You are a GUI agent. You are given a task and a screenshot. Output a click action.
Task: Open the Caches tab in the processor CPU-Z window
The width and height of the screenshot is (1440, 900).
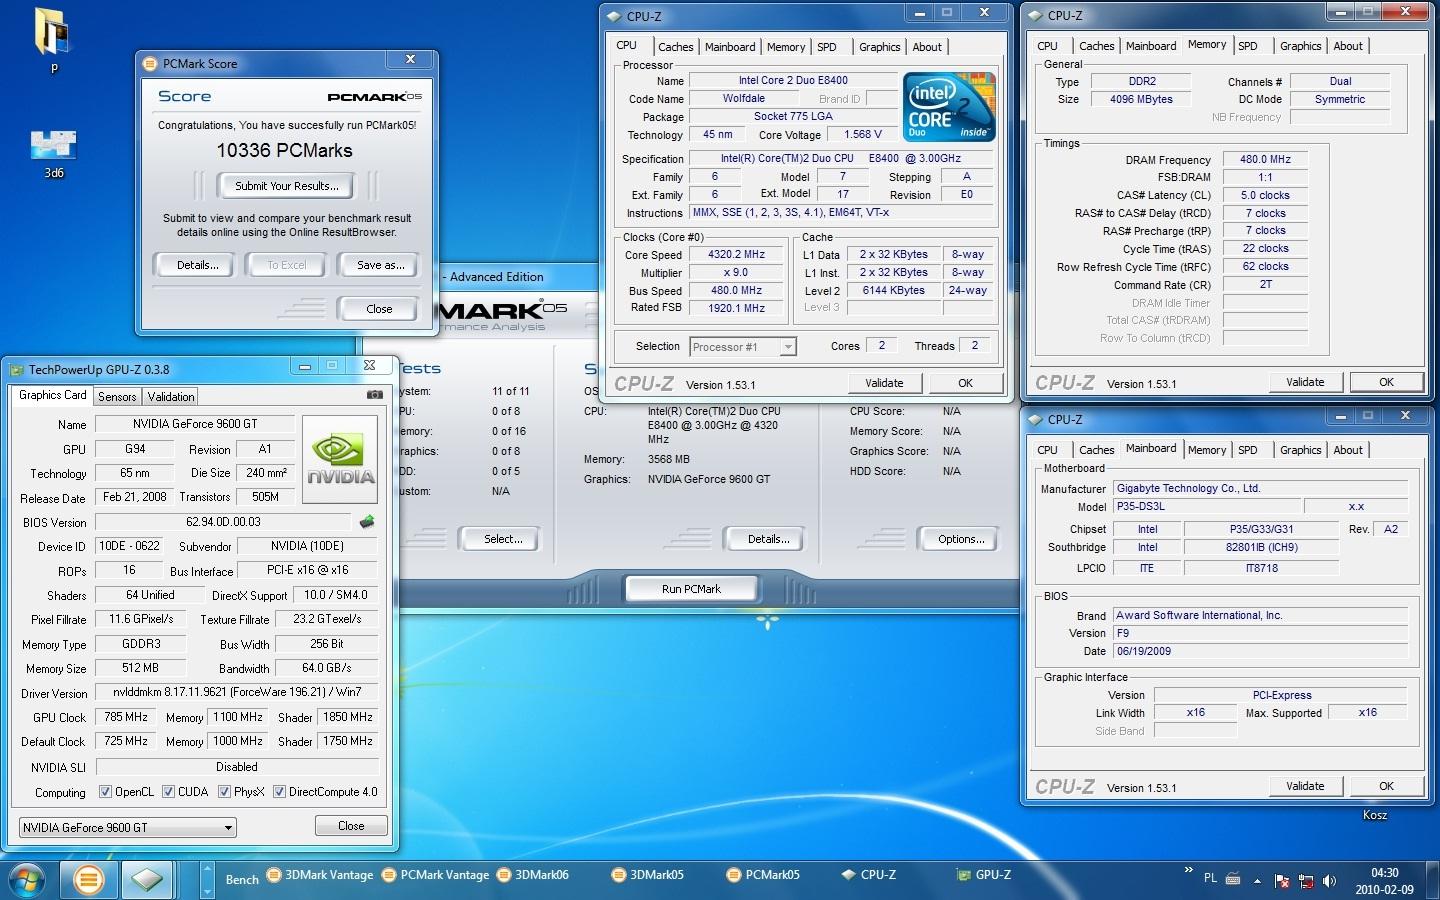pyautogui.click(x=675, y=47)
